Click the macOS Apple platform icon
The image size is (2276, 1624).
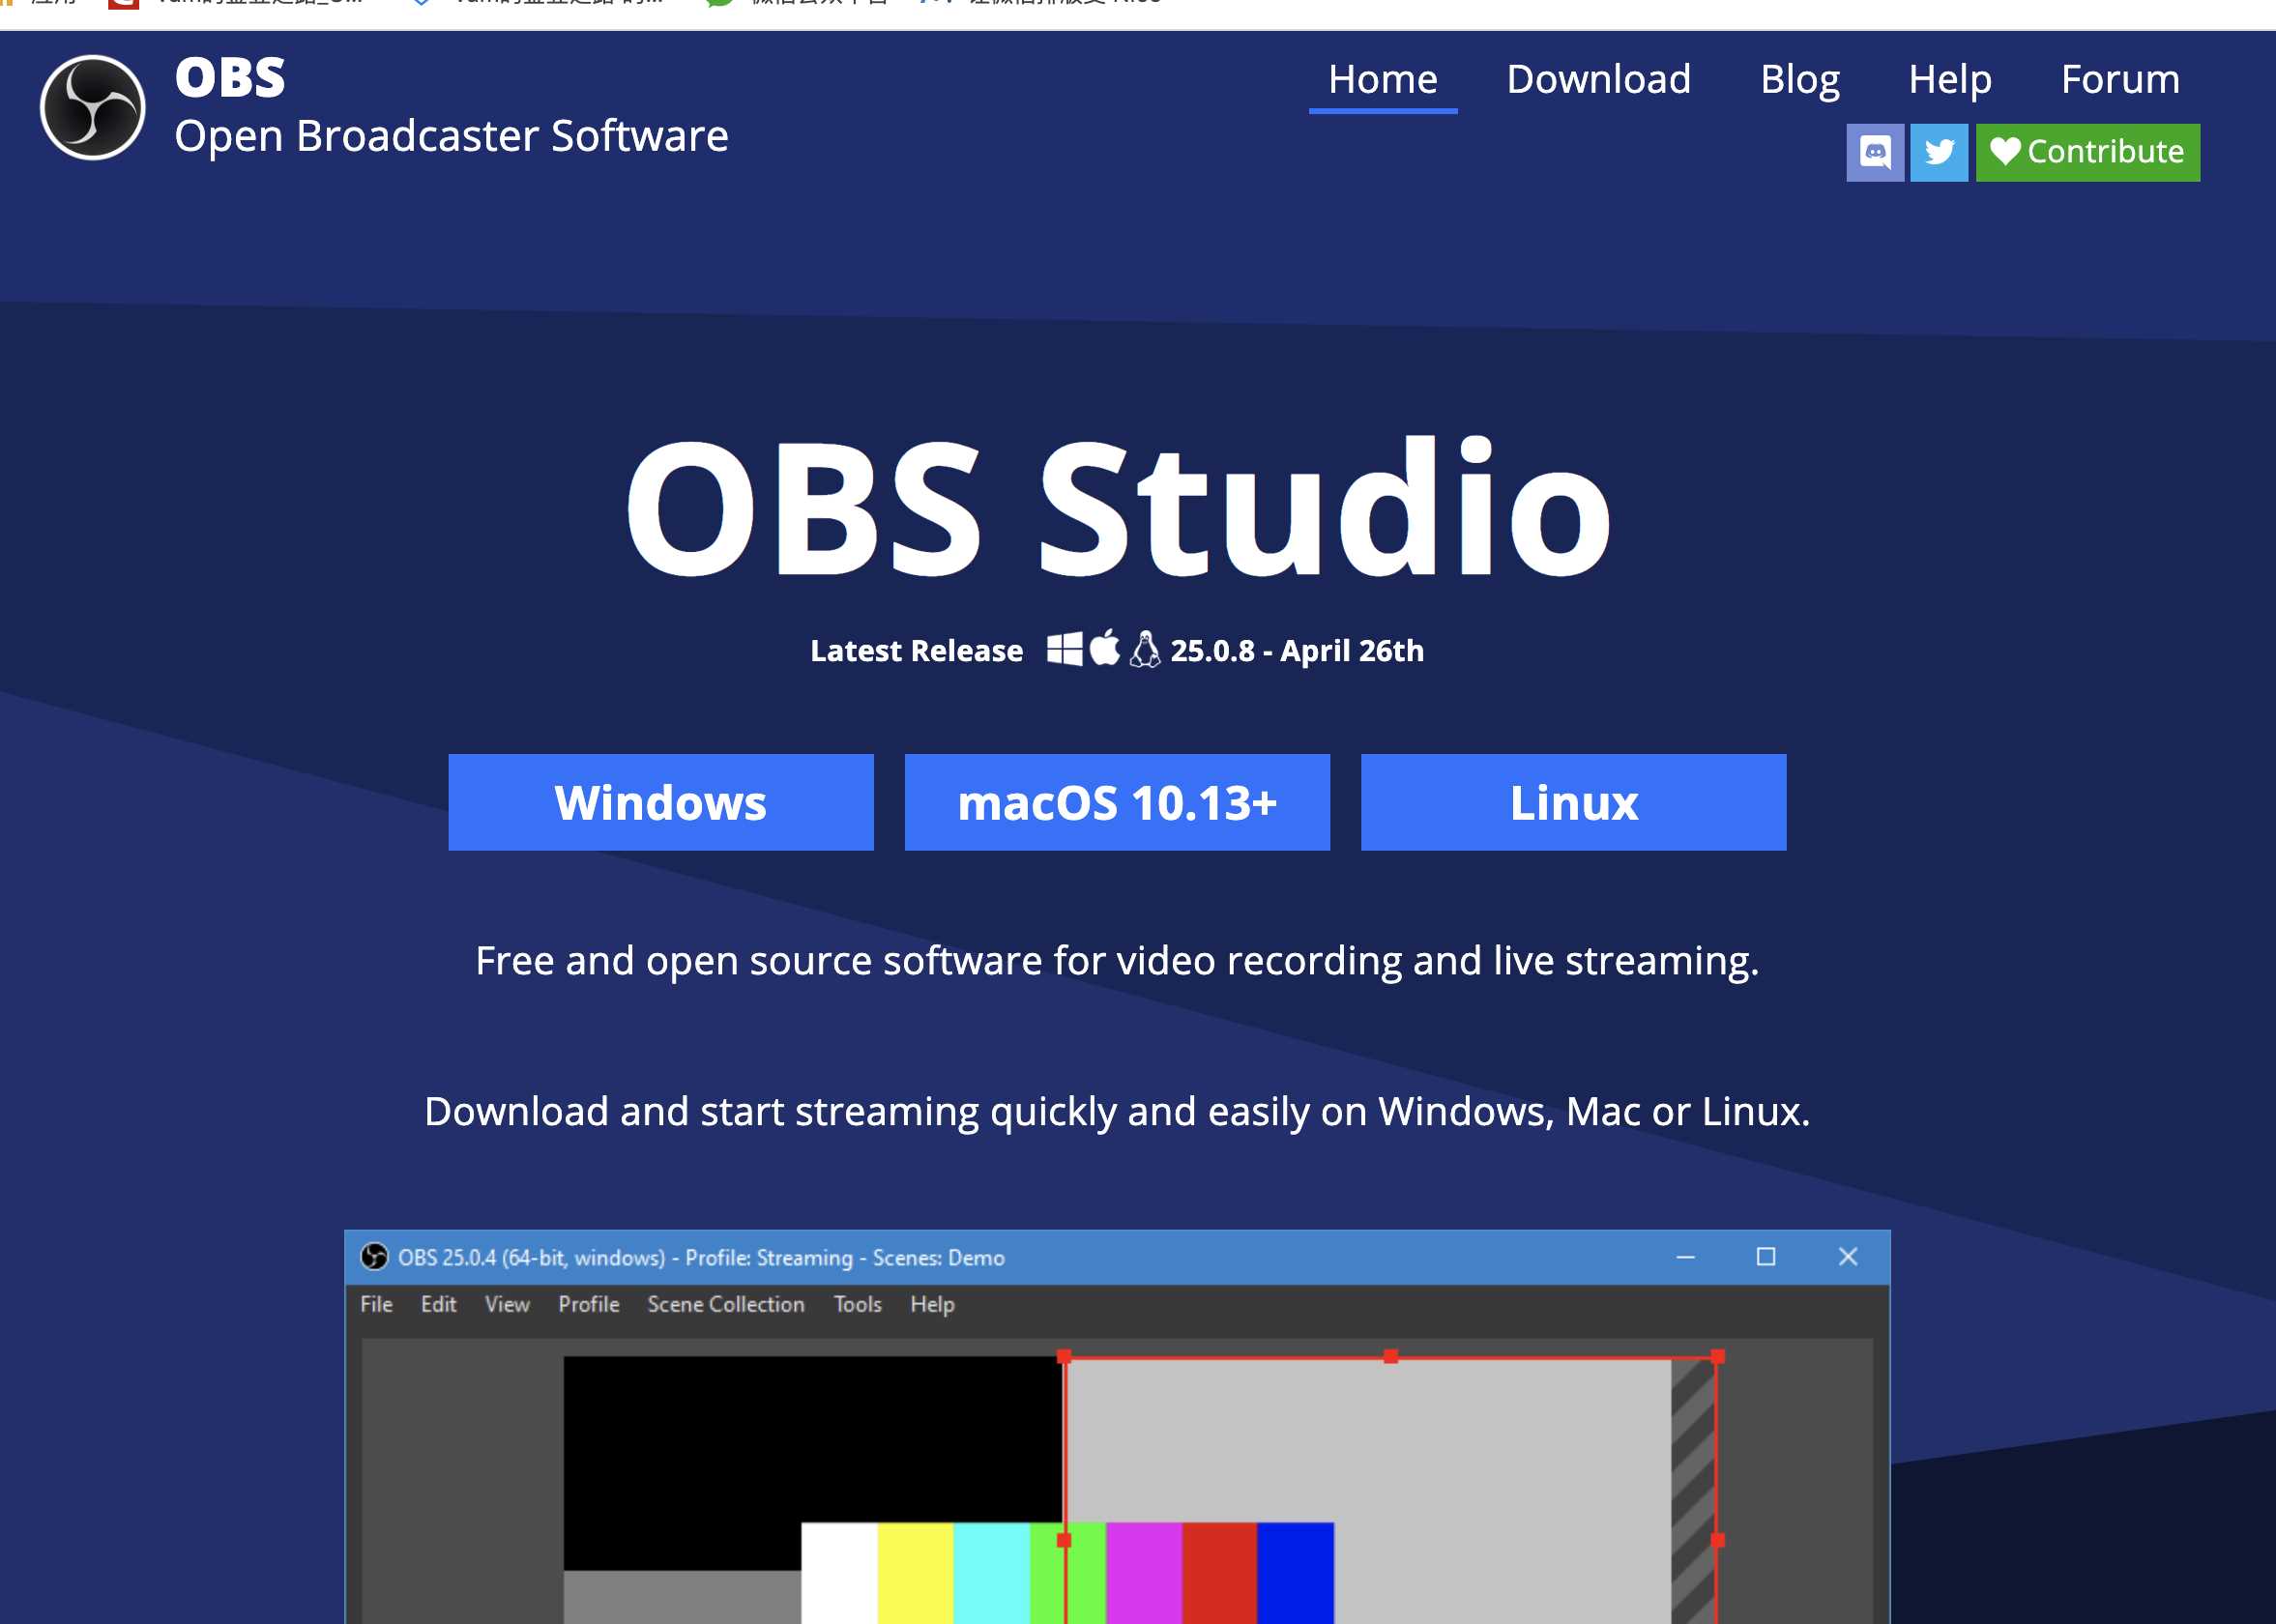(1100, 651)
